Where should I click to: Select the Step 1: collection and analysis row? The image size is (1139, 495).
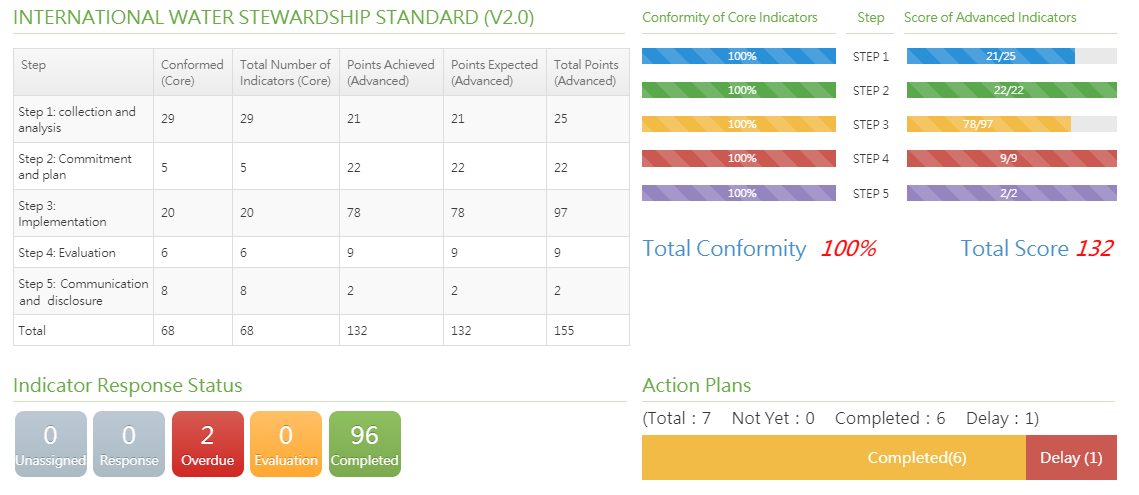click(x=83, y=119)
